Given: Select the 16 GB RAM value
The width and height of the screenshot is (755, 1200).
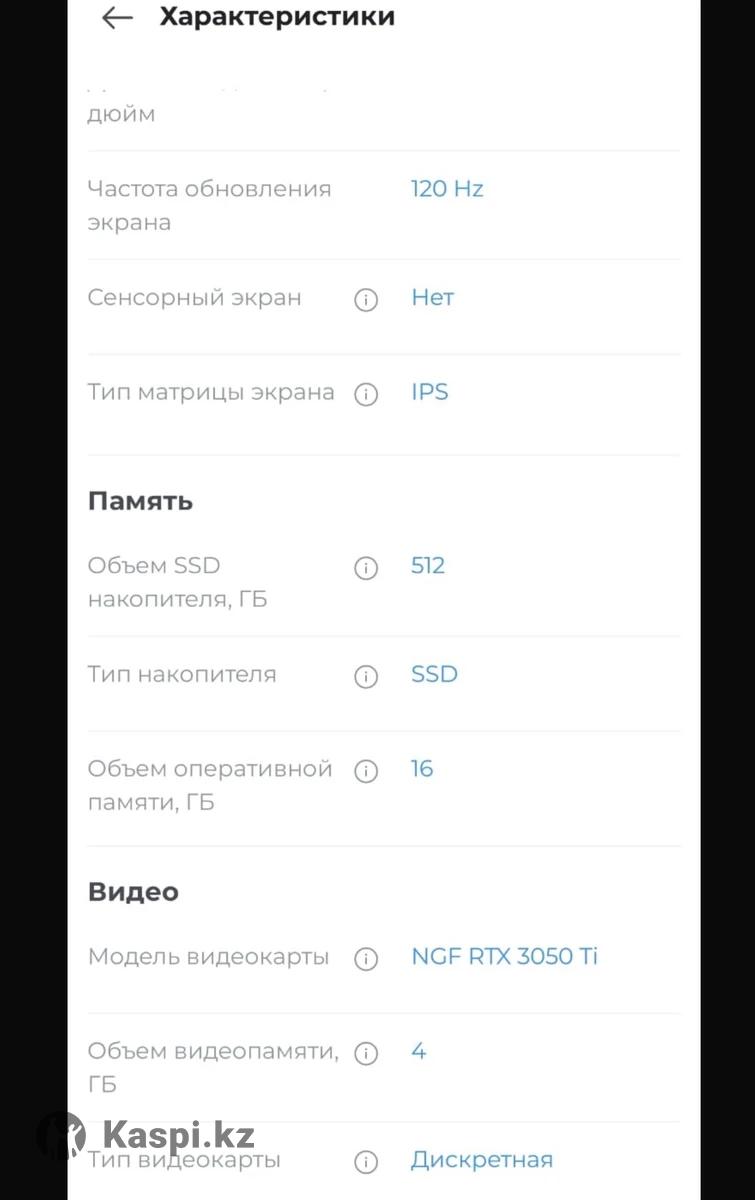Looking at the screenshot, I should [x=422, y=769].
